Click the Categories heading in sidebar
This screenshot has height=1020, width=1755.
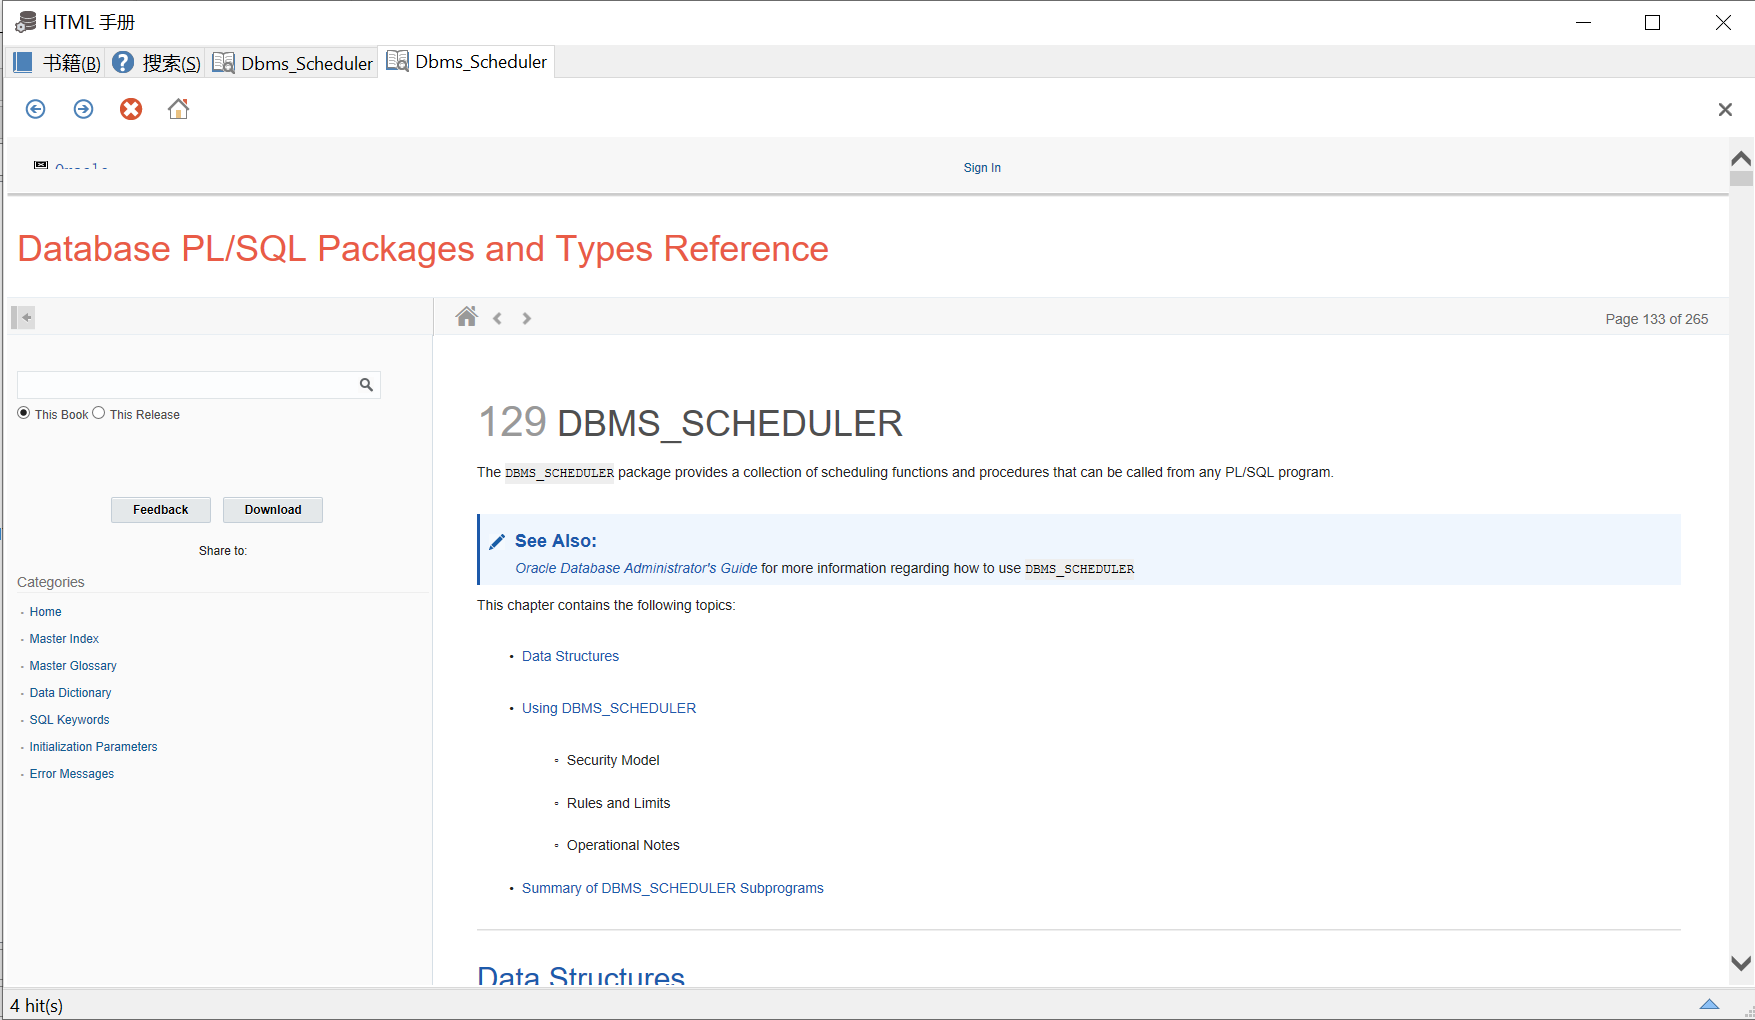(50, 582)
